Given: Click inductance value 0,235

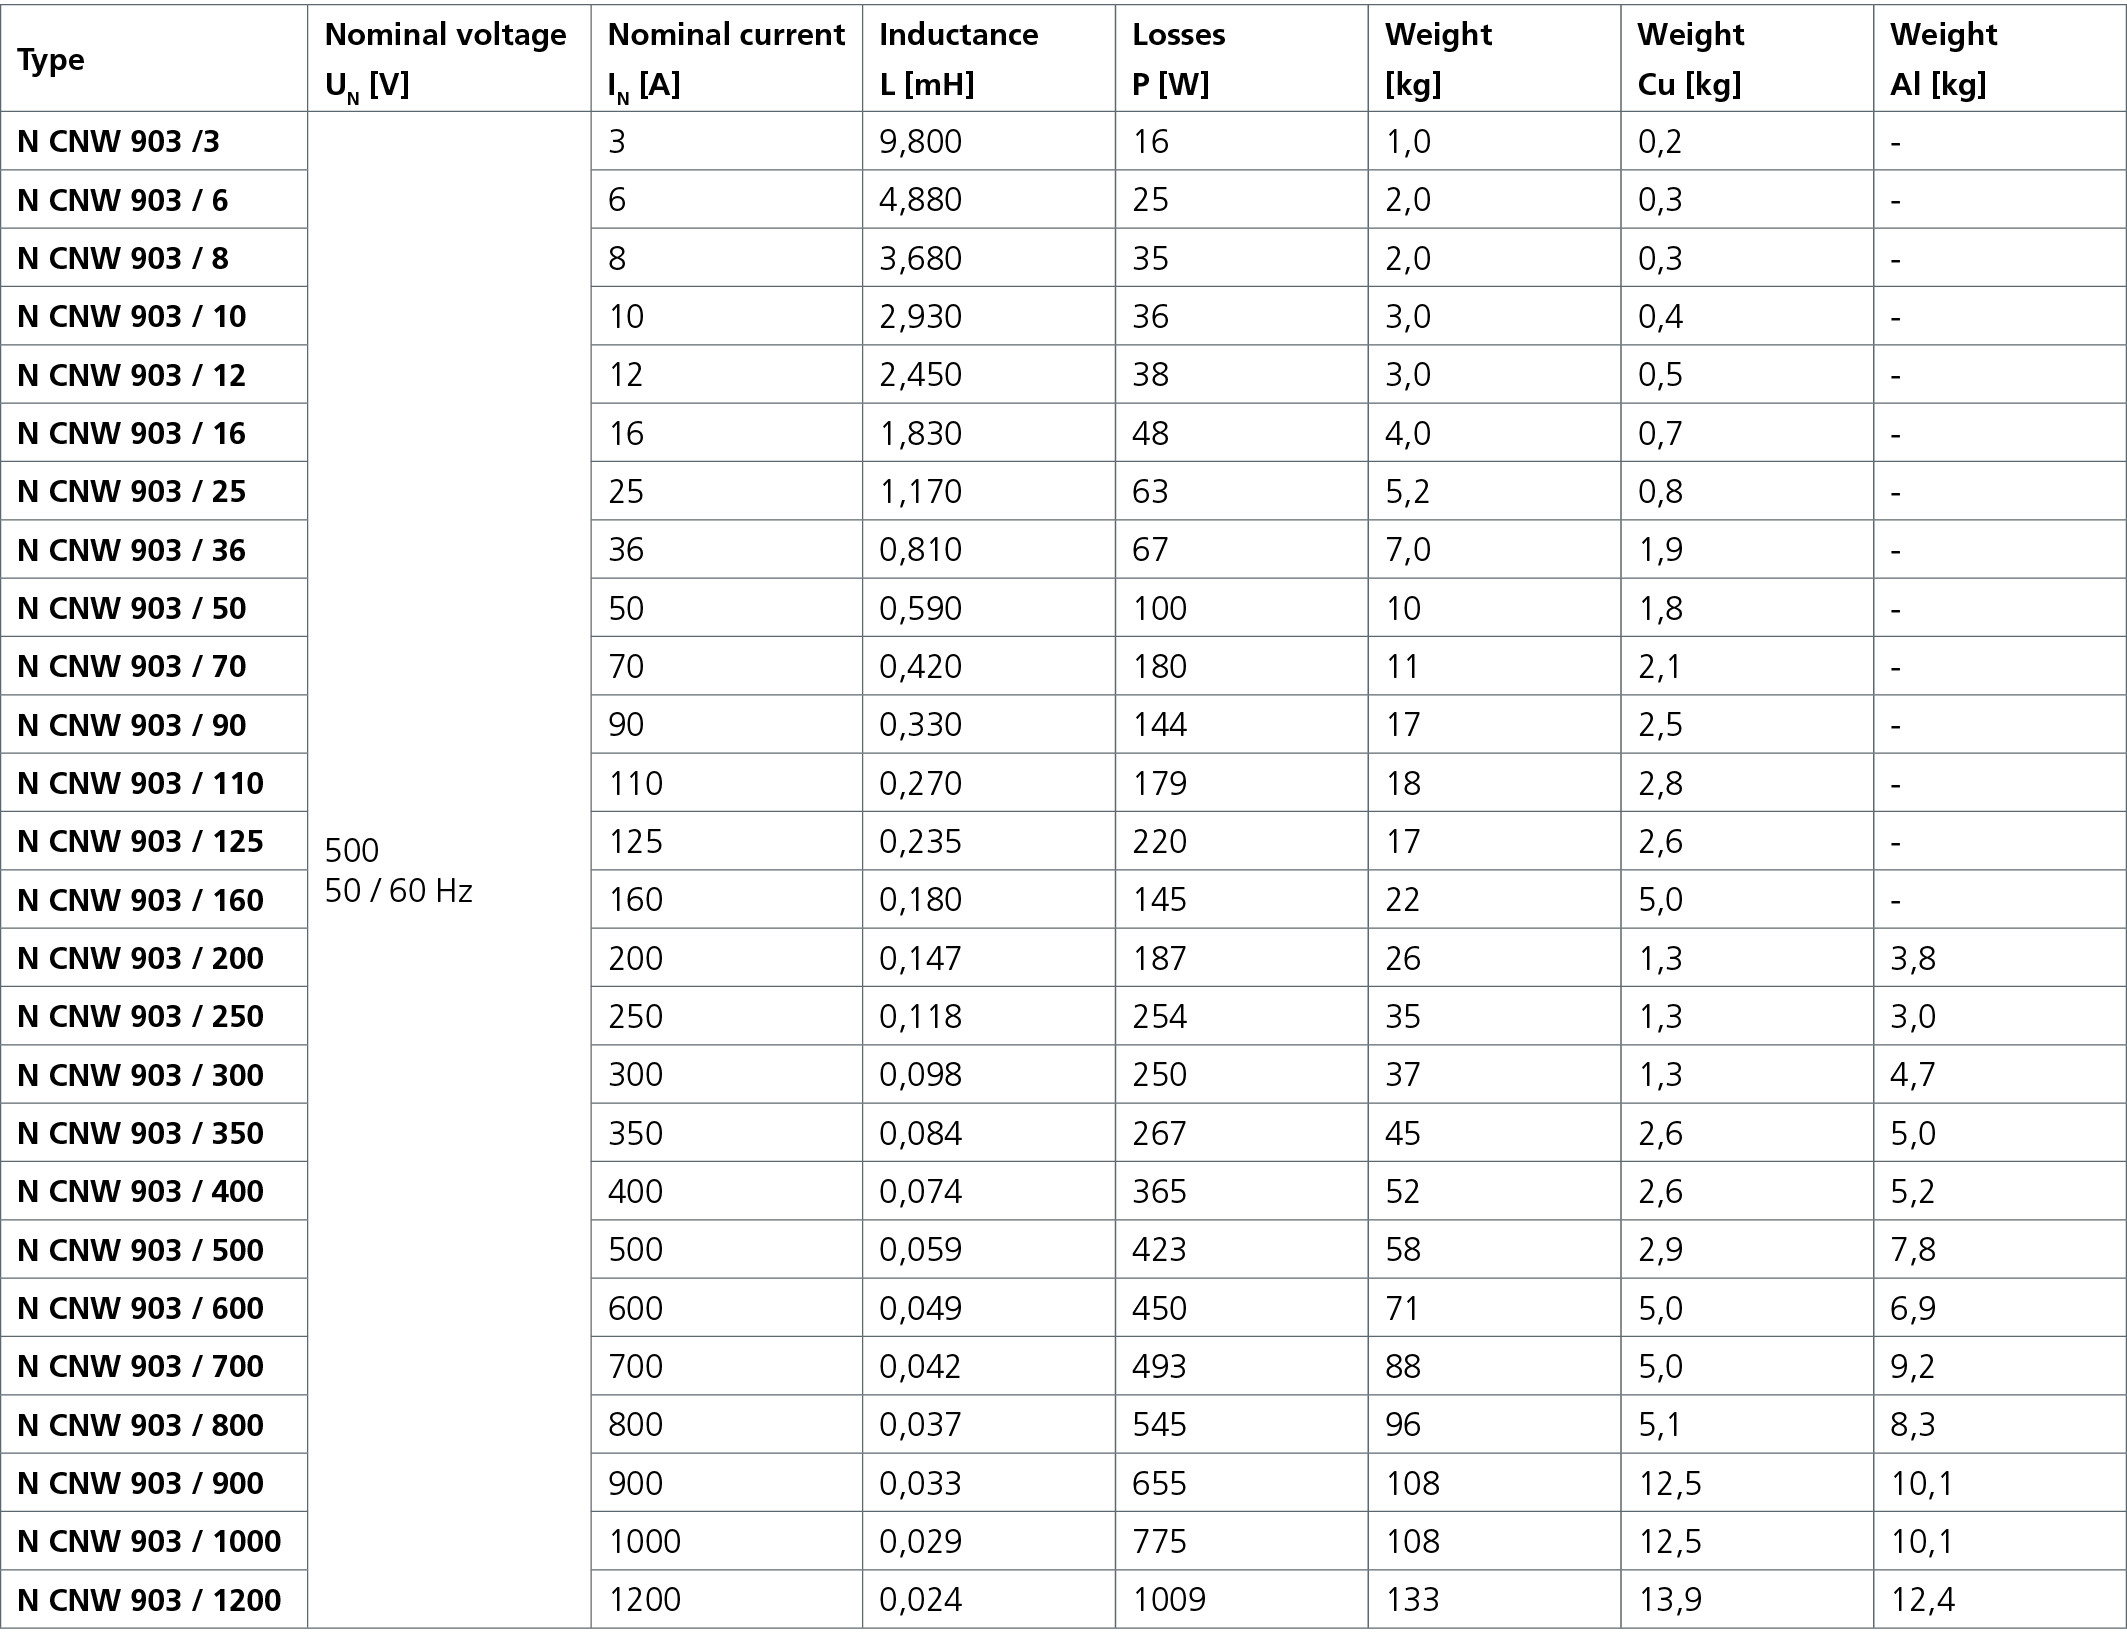Looking at the screenshot, I should pos(920,841).
